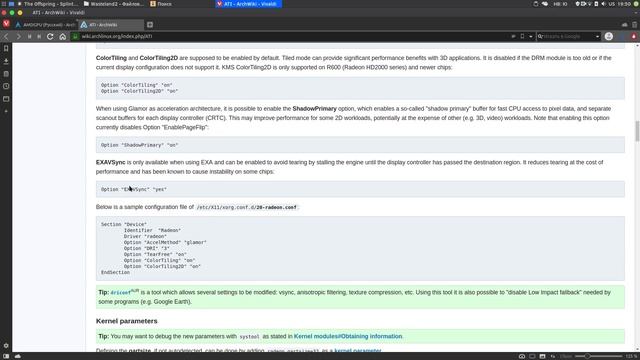Switch to Поиск taskbar window
Screen dimensions: 640x360
click(x=161, y=4)
